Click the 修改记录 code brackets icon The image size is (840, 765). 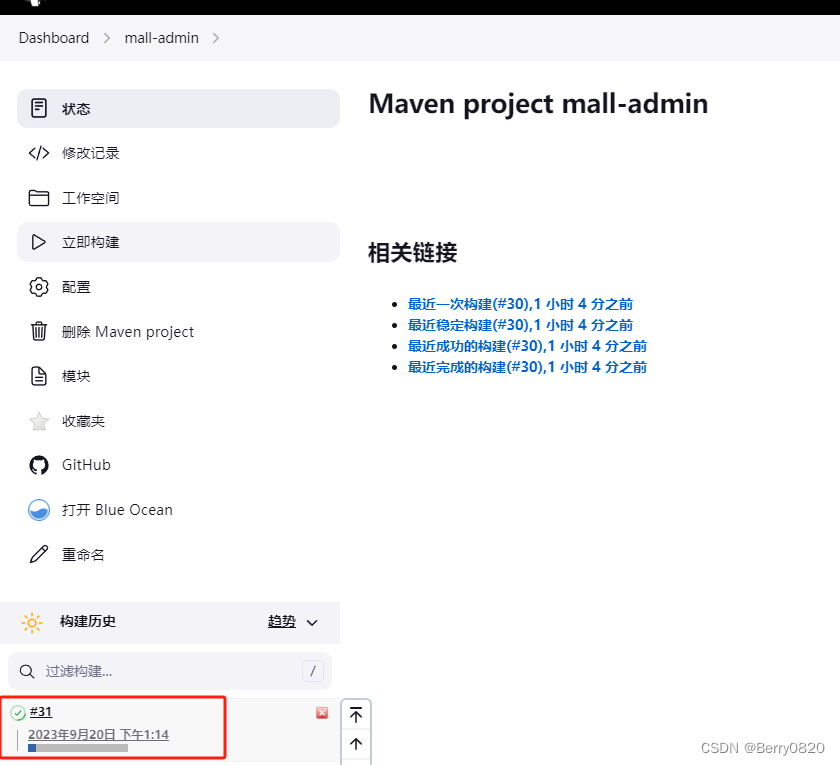[x=39, y=153]
